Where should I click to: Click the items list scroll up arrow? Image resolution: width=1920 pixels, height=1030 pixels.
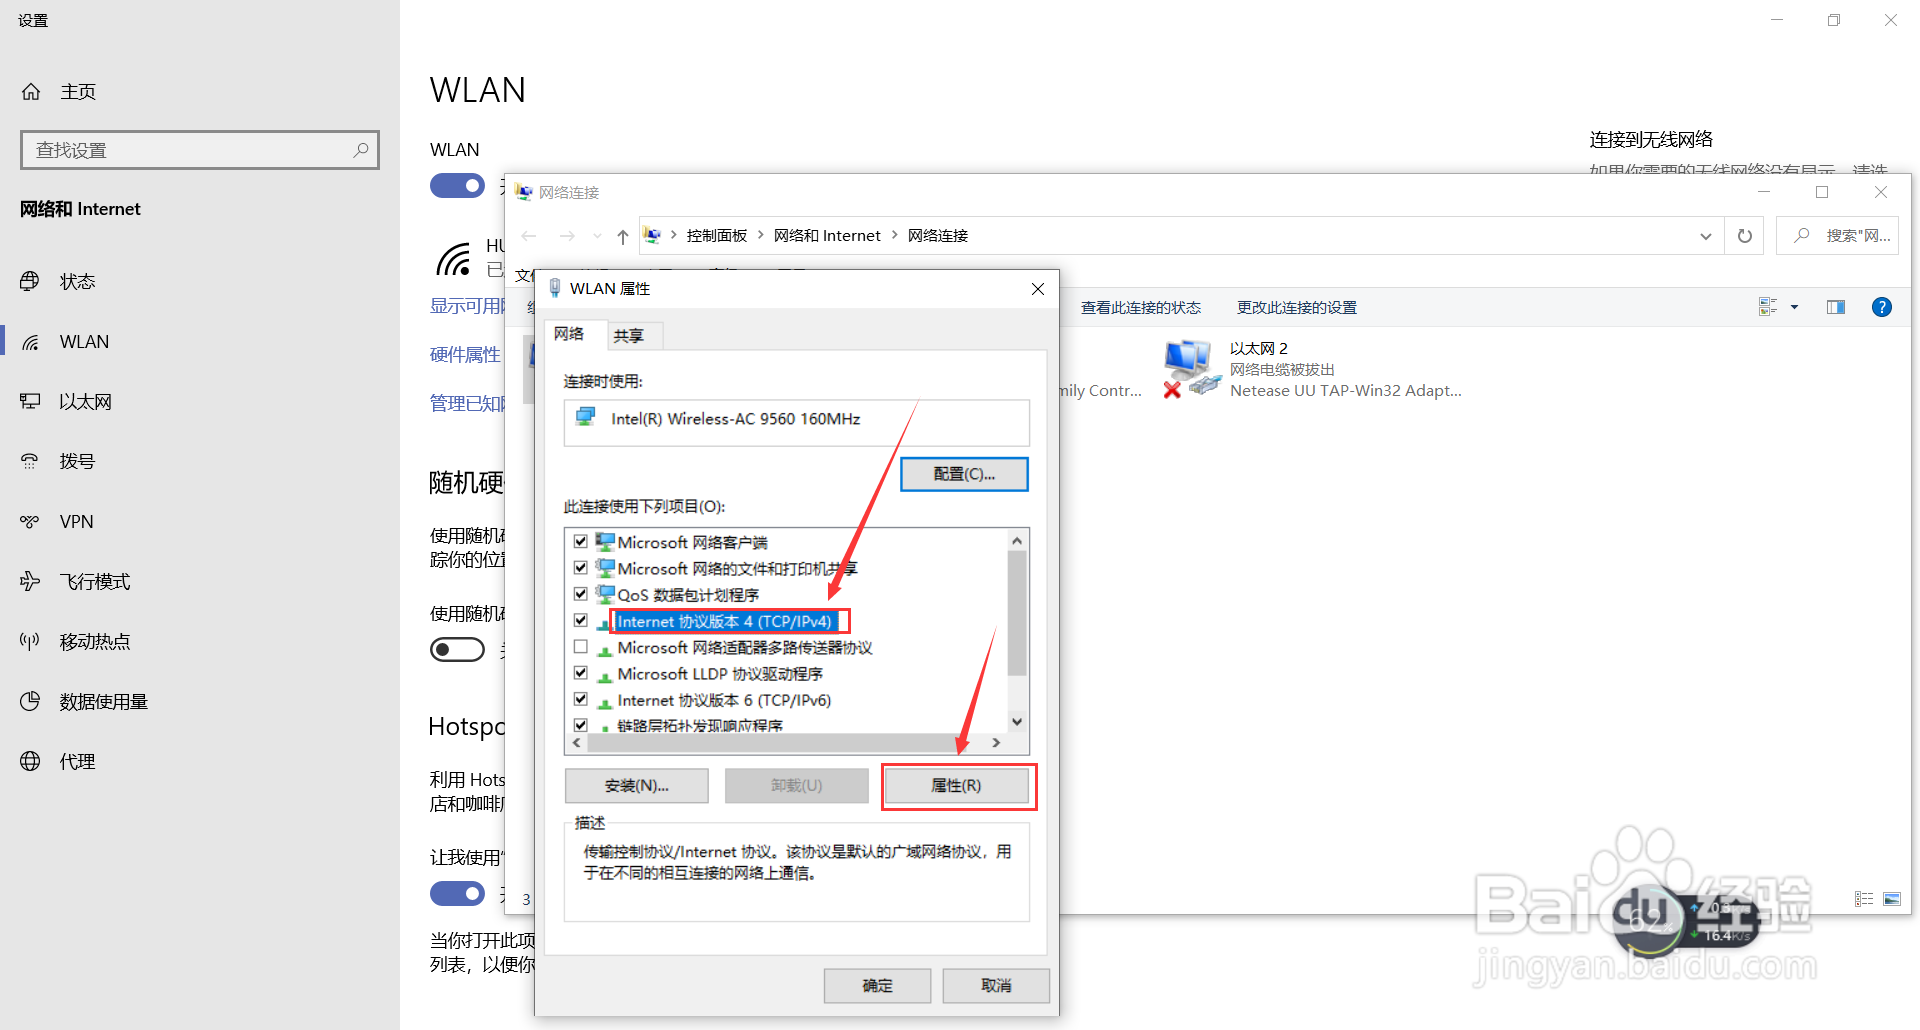(x=1017, y=541)
